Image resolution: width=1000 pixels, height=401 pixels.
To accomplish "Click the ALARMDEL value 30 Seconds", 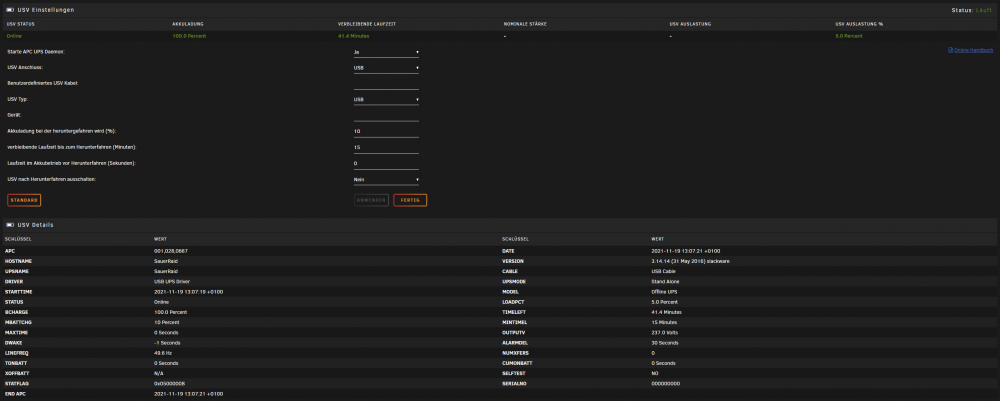I will click(x=665, y=343).
